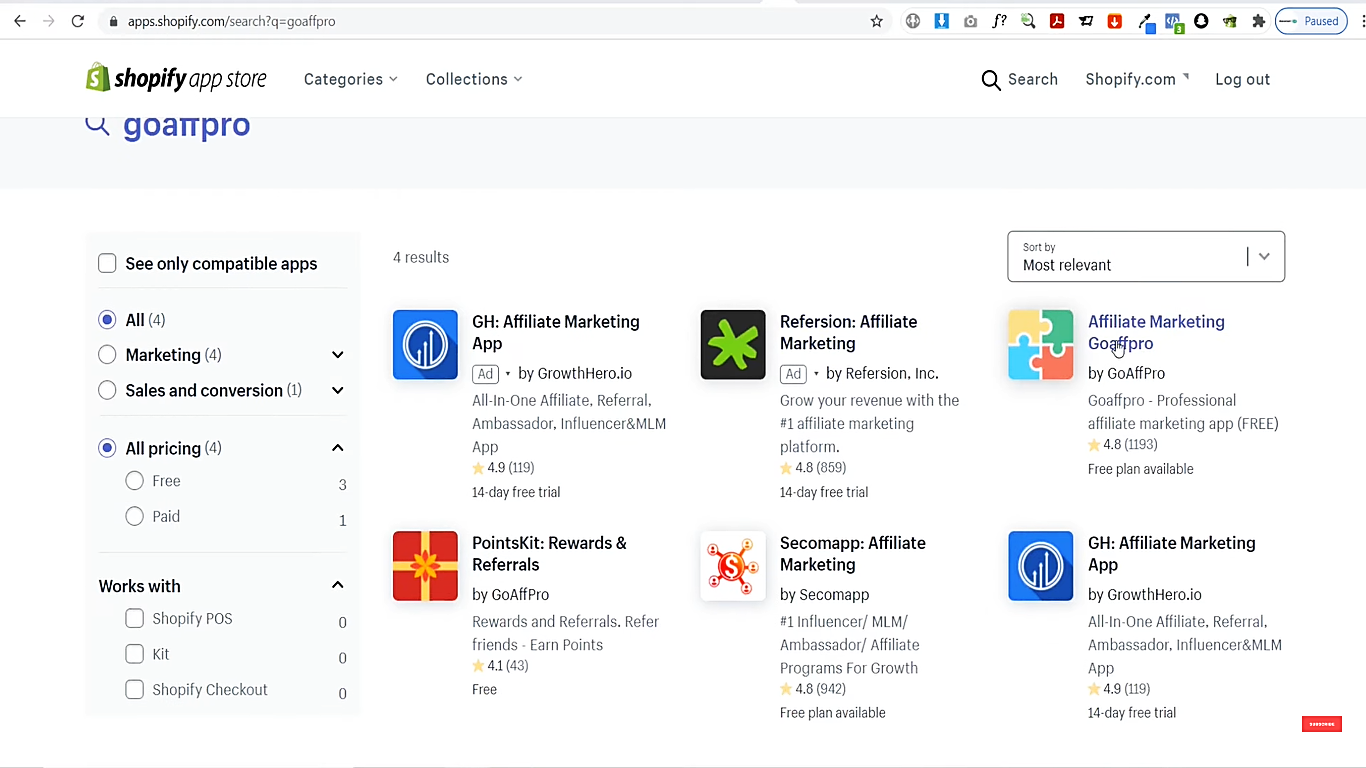The height and width of the screenshot is (768, 1366).
Task: Click Search in the header
Action: [1033, 80]
